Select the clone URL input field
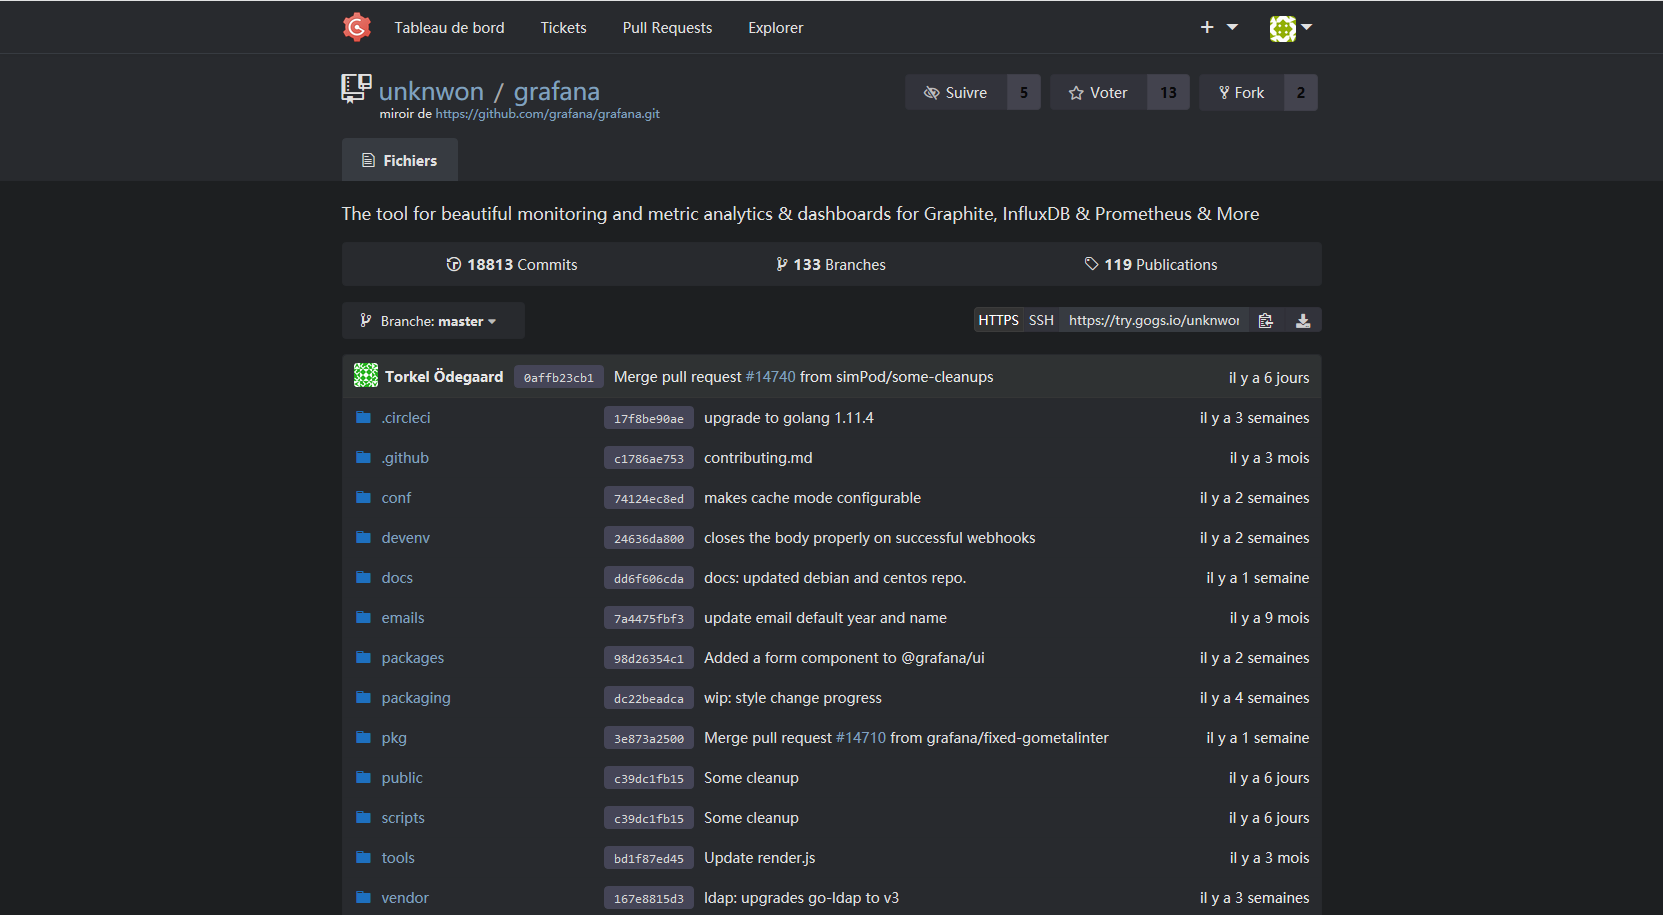Viewport: 1663px width, 915px height. (1152, 320)
